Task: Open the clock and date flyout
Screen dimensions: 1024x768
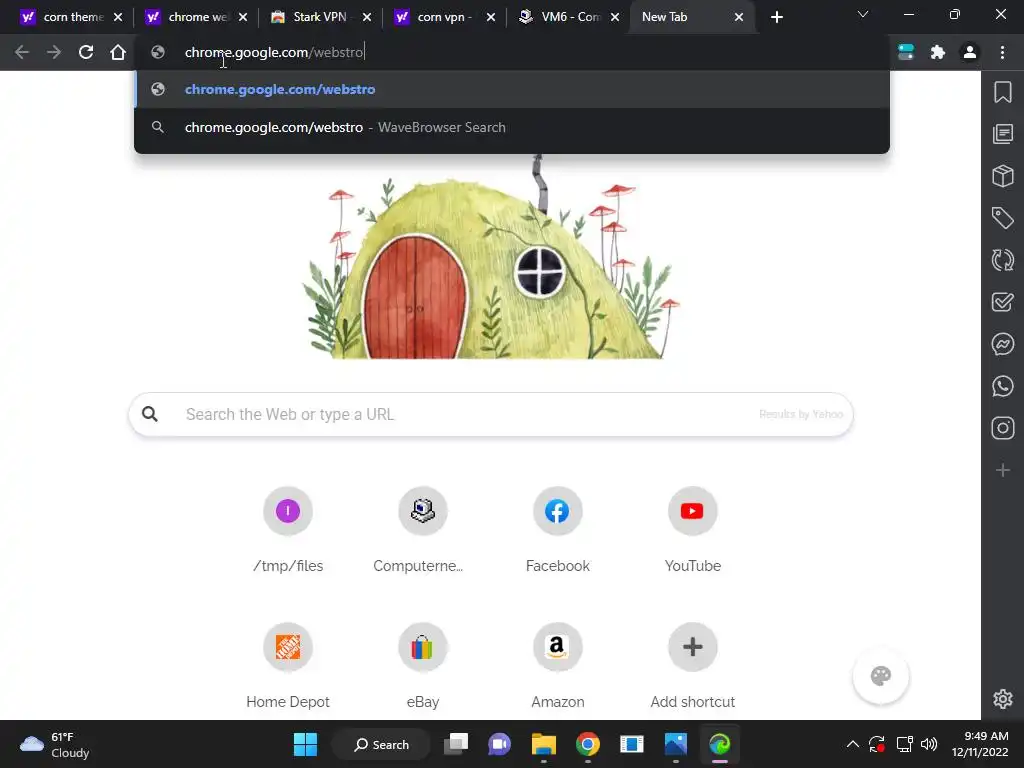Action: tap(980, 744)
